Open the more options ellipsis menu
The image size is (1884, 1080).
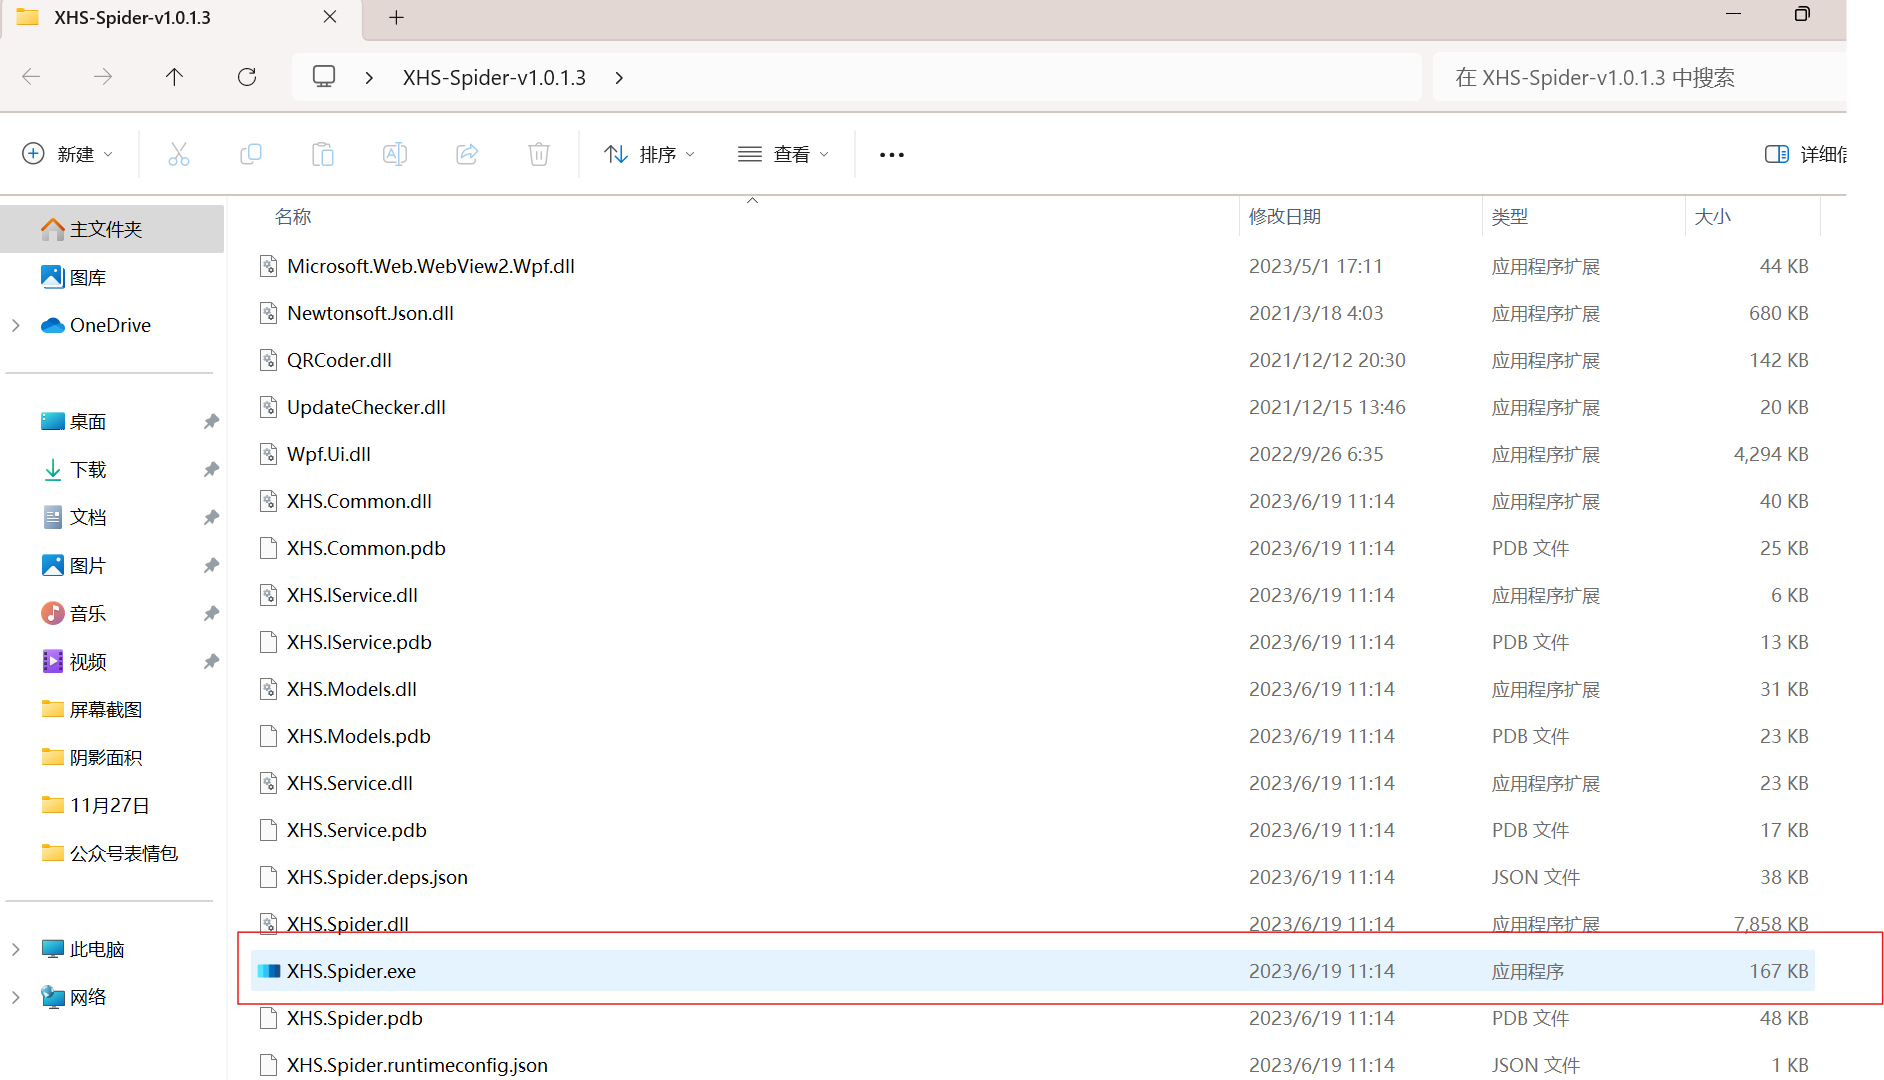tap(891, 154)
